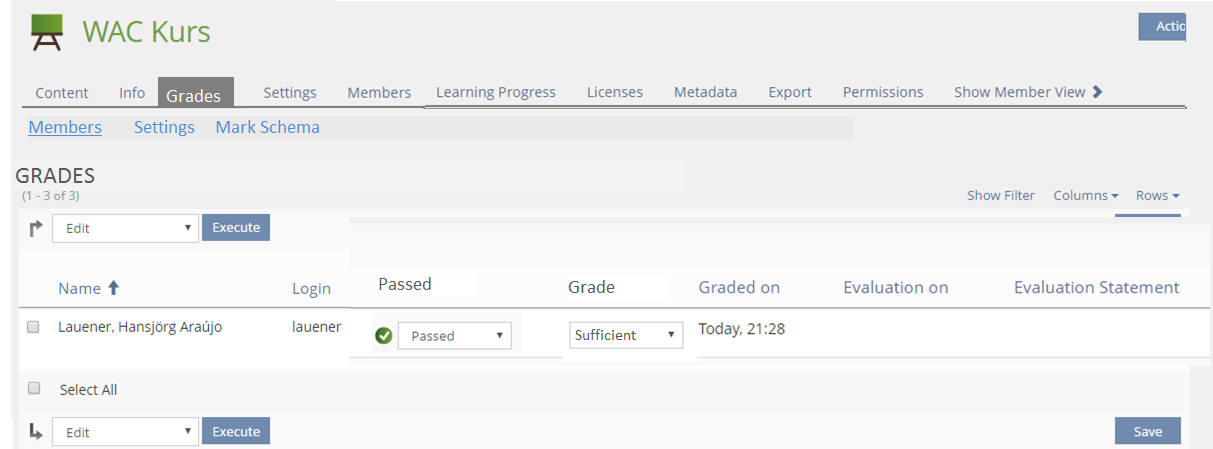
Task: Click the Show Filter link
Action: point(1000,196)
